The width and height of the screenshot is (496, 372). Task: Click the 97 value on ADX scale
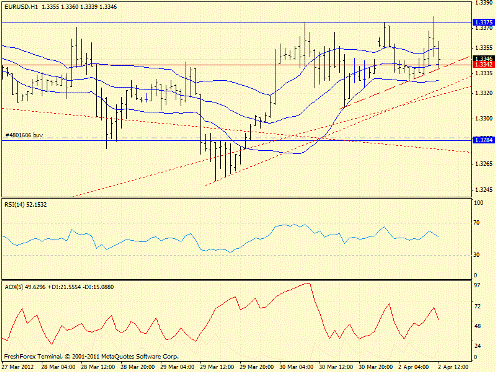click(x=477, y=285)
